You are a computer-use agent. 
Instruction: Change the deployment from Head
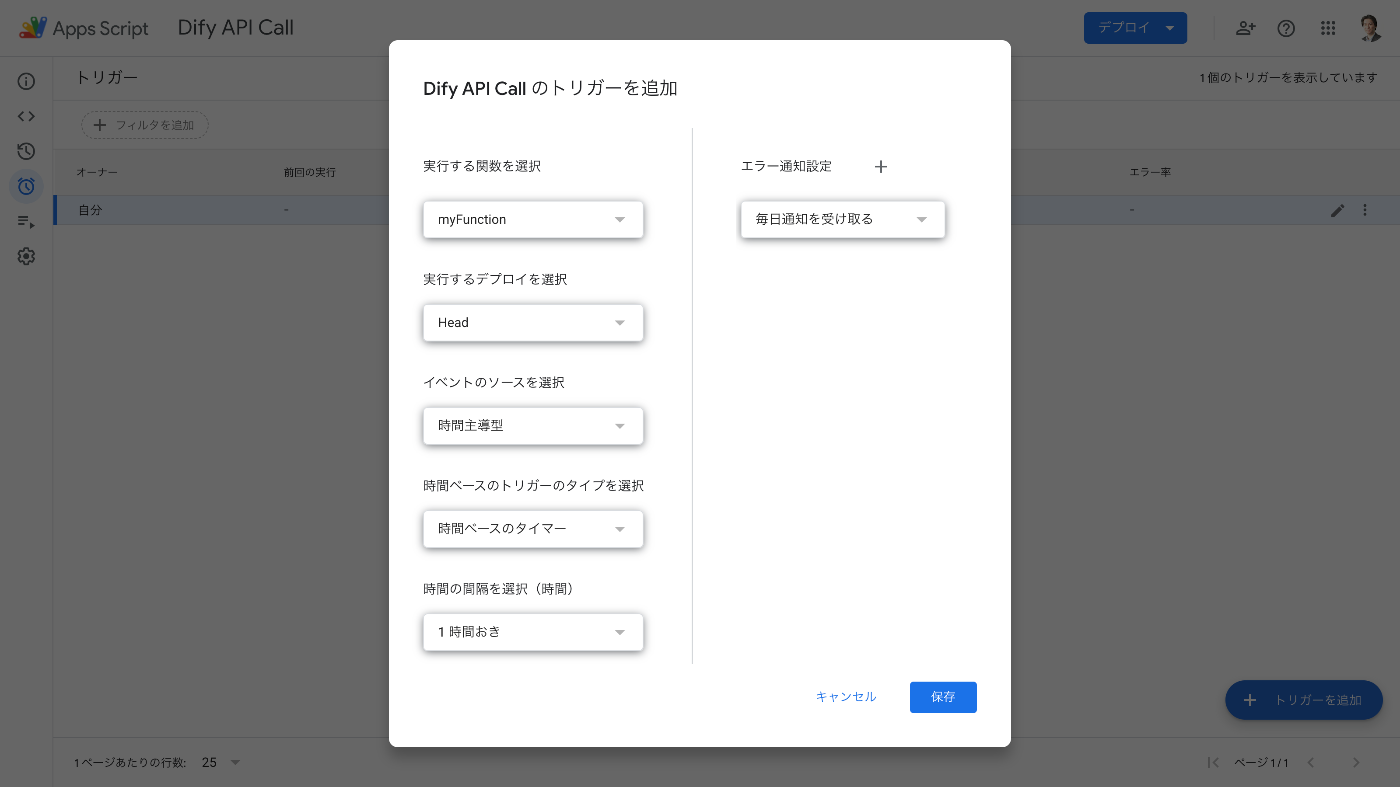(x=533, y=322)
